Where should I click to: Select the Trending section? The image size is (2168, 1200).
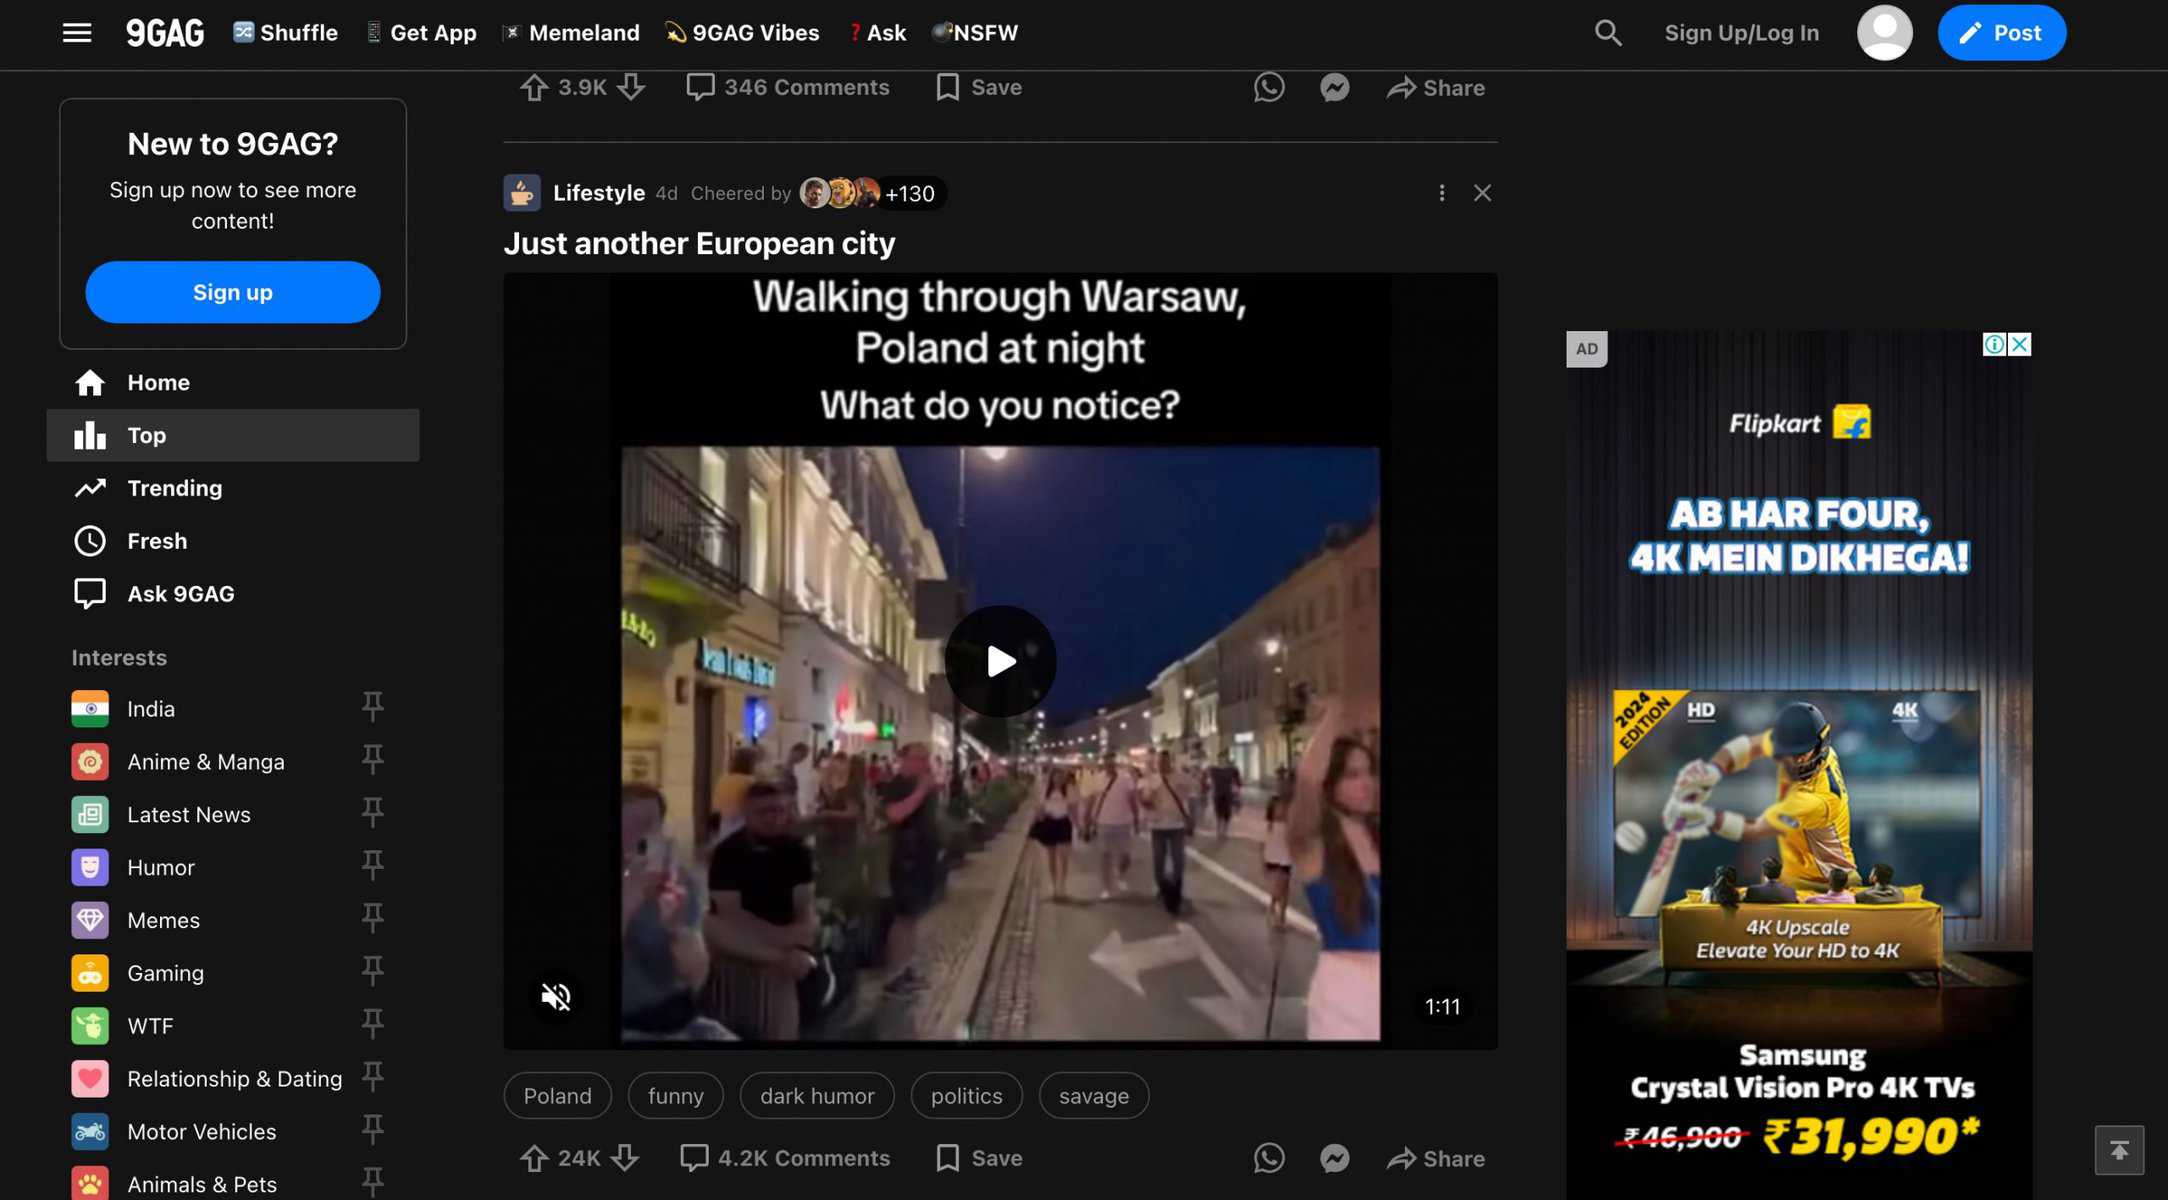233,488
